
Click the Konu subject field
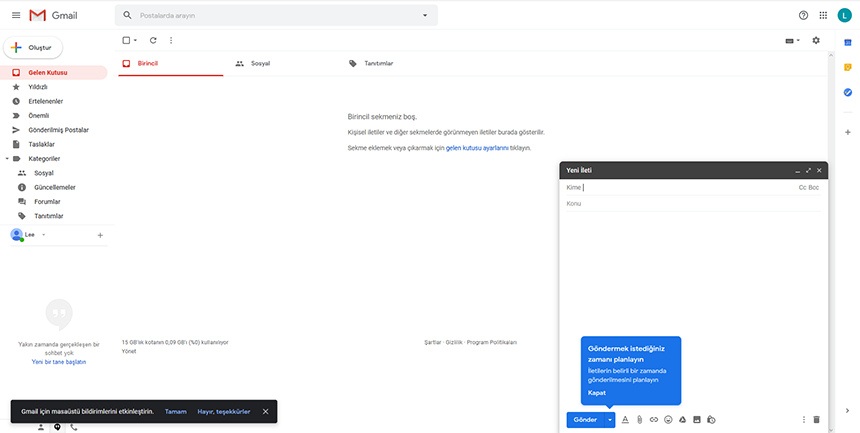(693, 204)
